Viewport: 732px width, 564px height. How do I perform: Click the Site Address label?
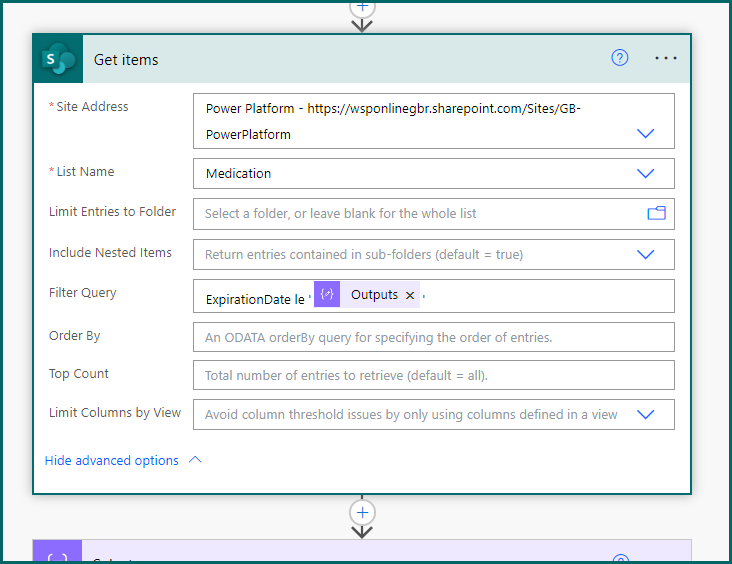click(92, 106)
